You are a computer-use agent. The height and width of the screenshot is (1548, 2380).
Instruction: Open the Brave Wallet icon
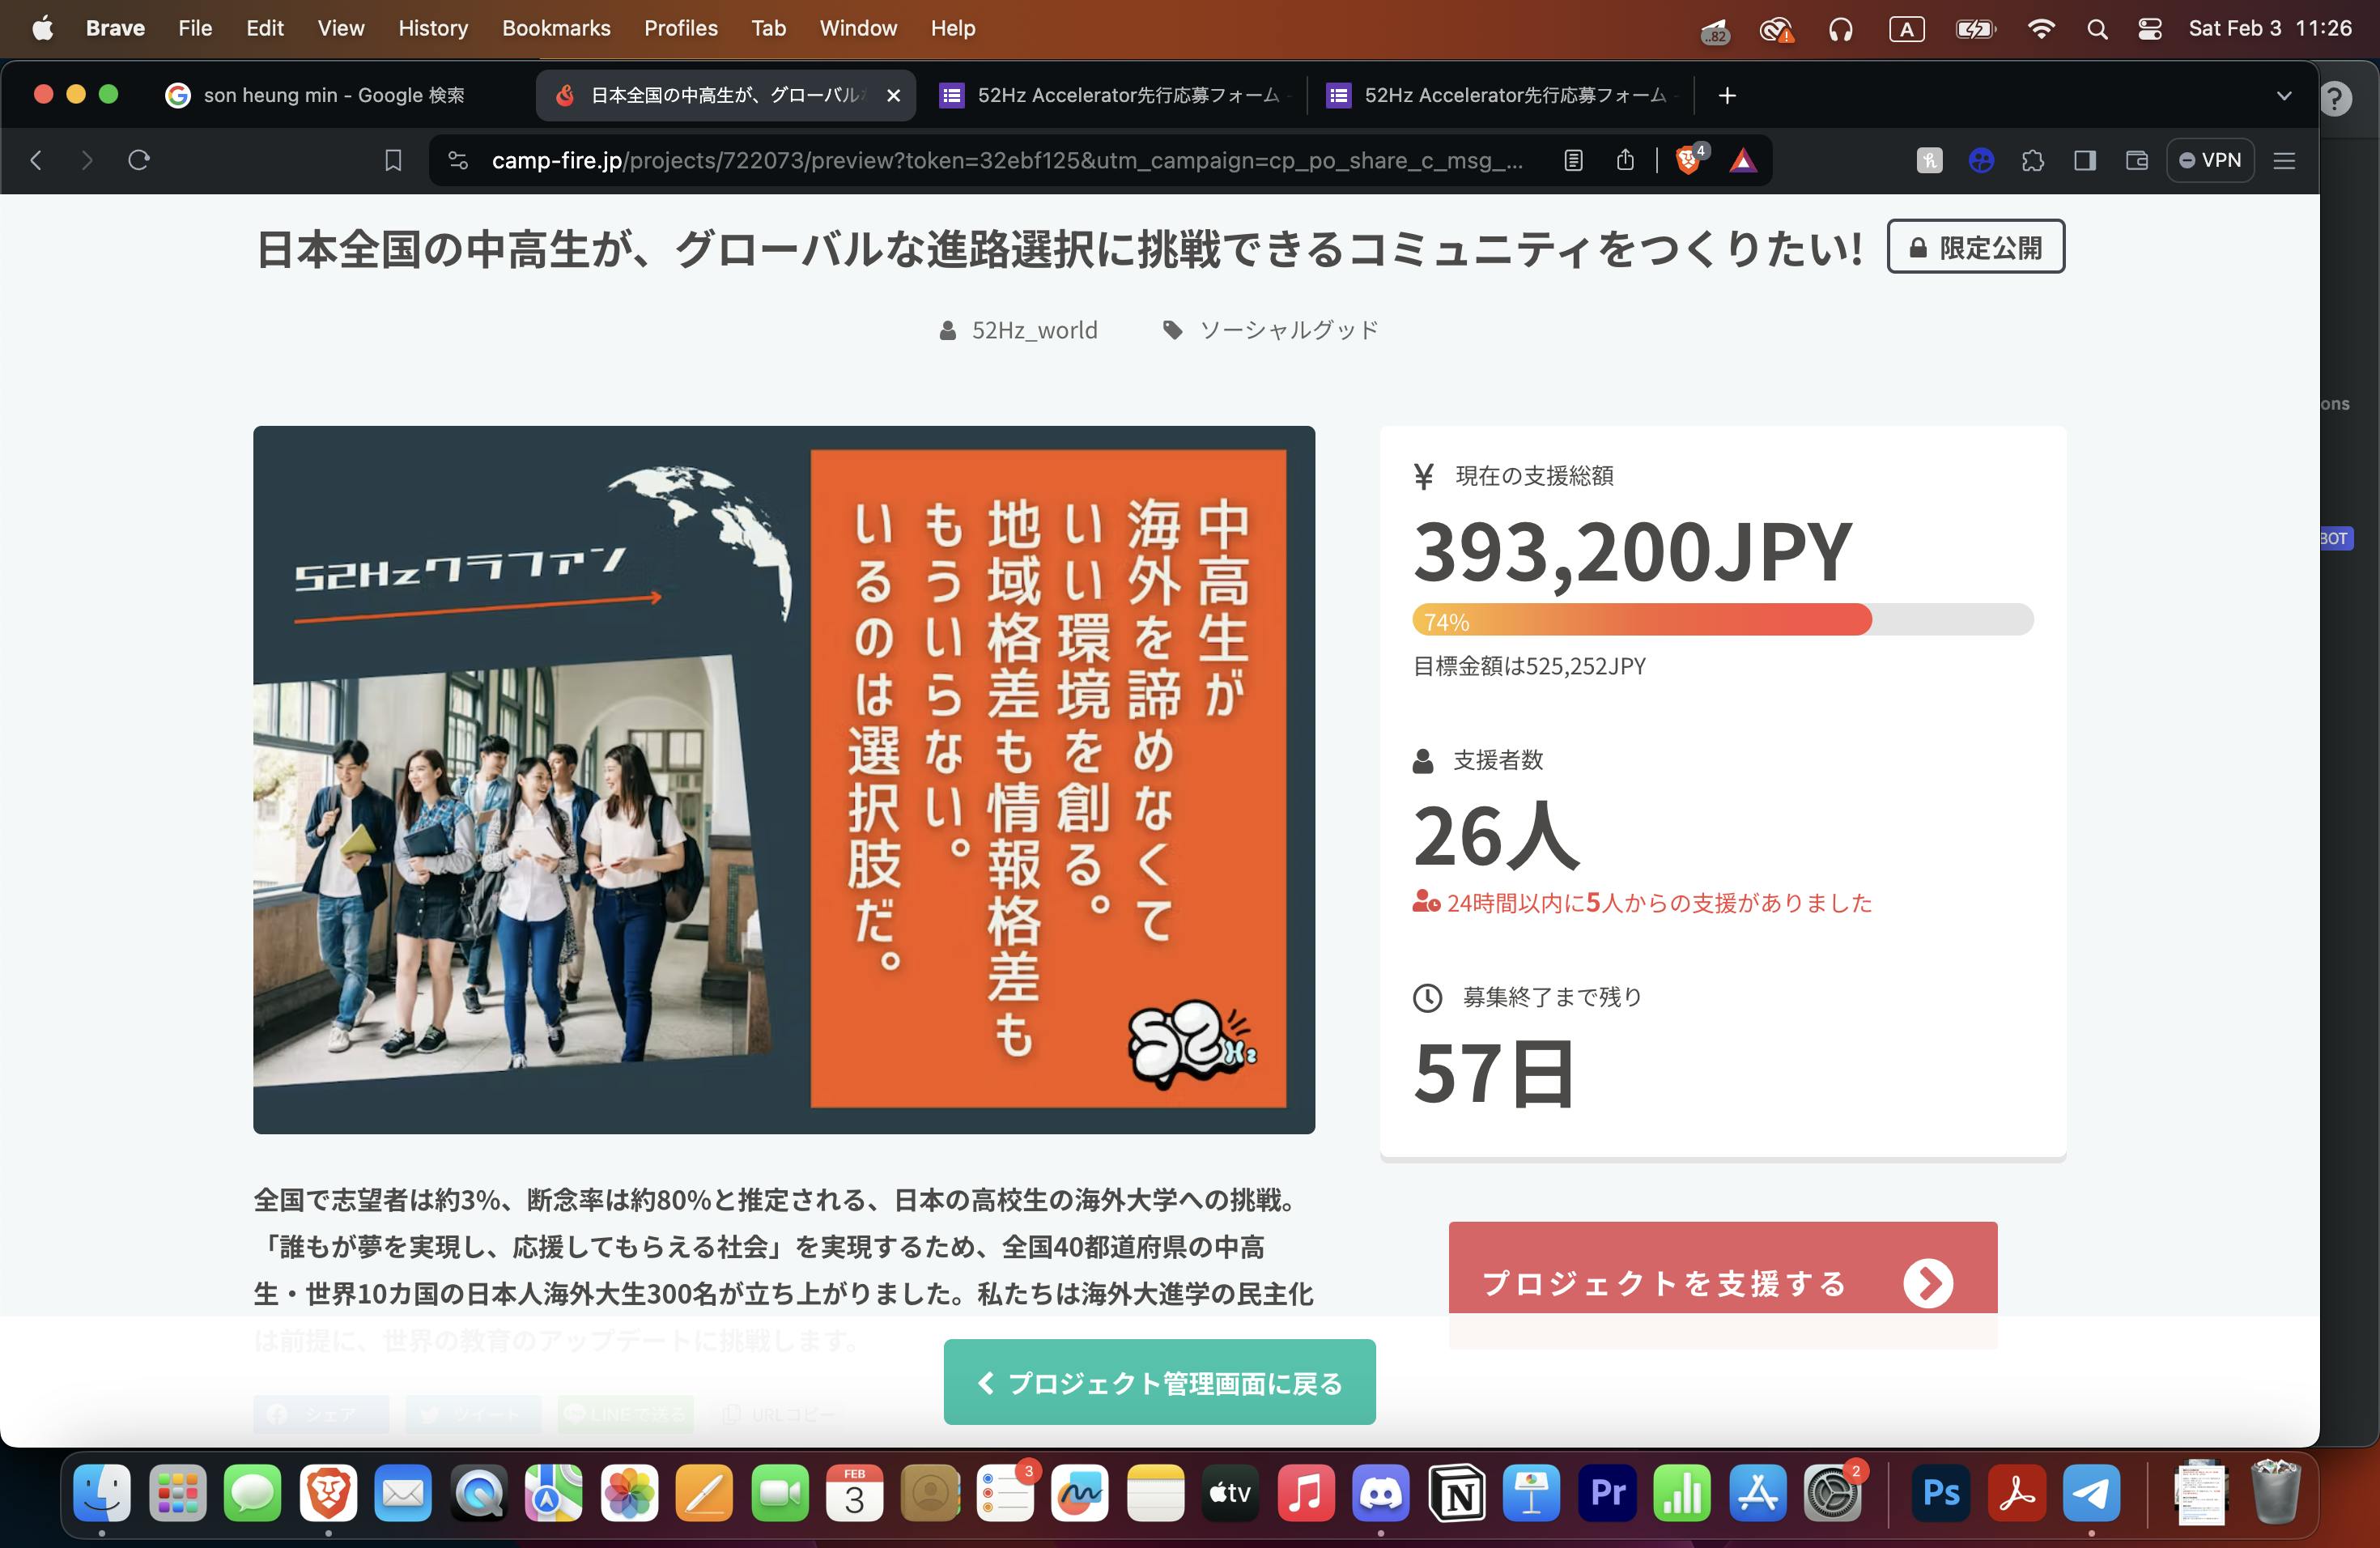[x=2137, y=160]
